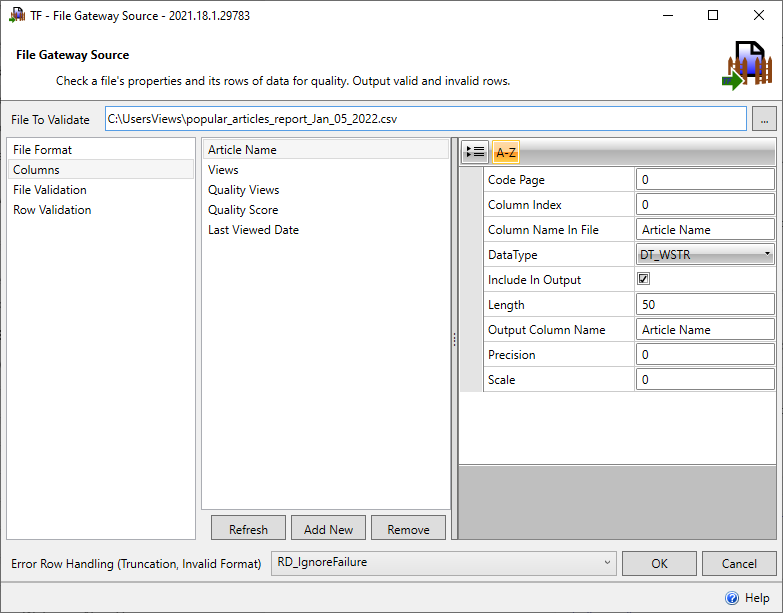This screenshot has width=783, height=613.
Task: Click the browse ellipsis button for file
Action: click(x=764, y=119)
